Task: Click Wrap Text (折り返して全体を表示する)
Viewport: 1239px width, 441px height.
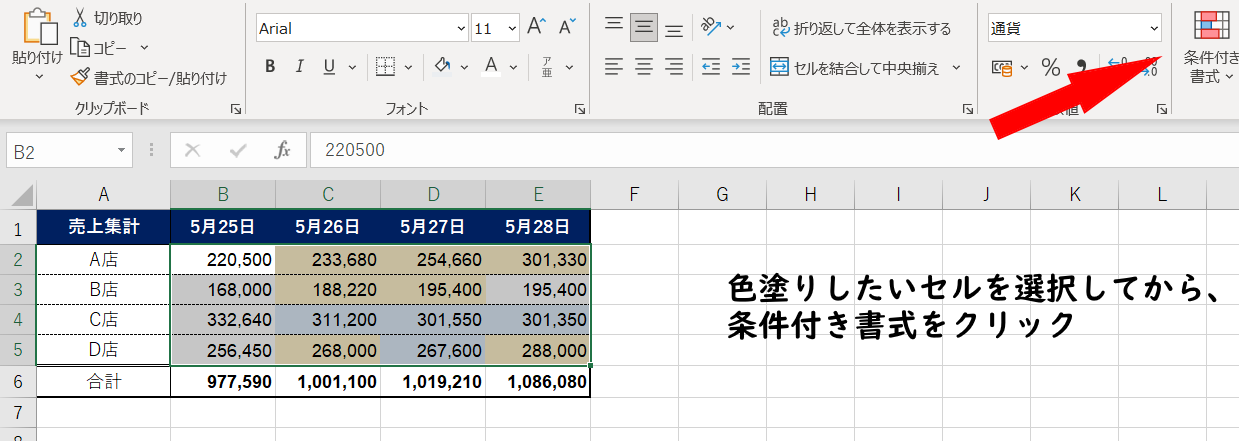Action: (861, 28)
